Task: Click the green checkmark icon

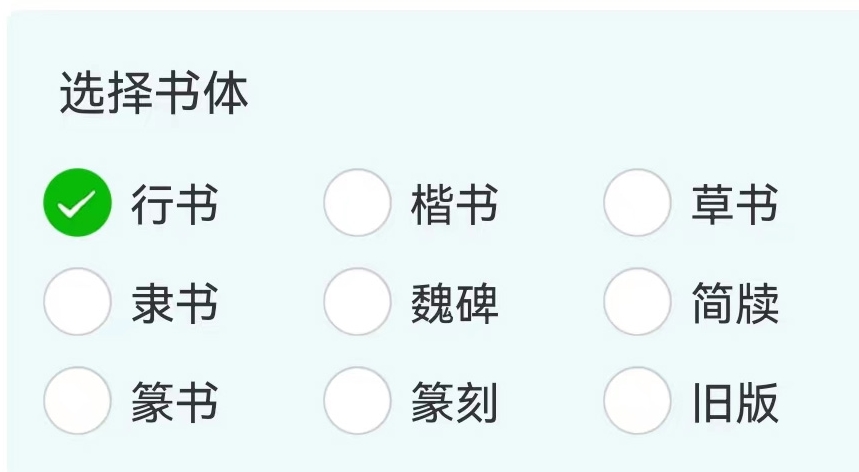Action: (77, 203)
